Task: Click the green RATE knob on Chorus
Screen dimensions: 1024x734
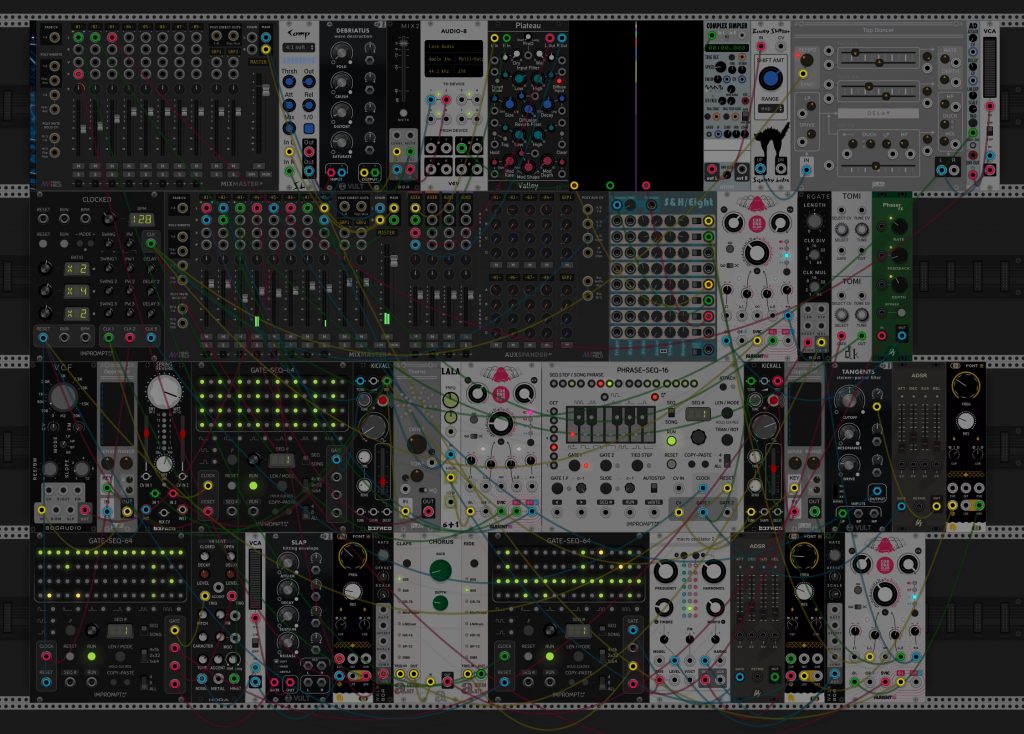Action: 440,569
